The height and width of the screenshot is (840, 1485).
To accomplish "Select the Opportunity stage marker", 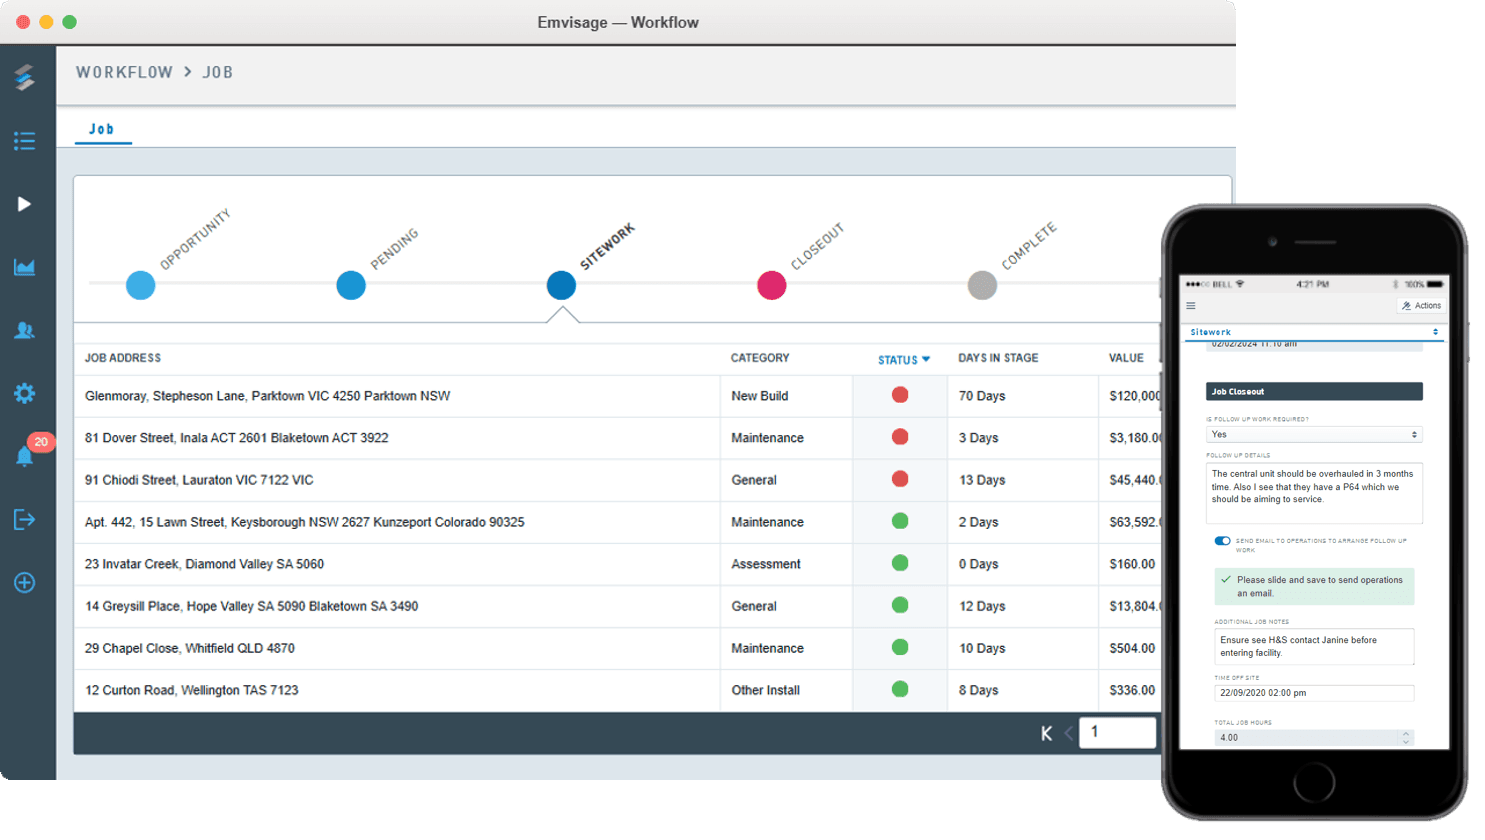I will pyautogui.click(x=141, y=285).
